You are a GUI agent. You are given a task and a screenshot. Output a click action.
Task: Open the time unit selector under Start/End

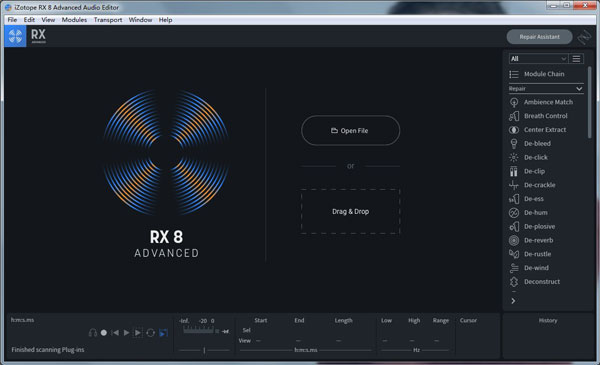[x=306, y=350]
